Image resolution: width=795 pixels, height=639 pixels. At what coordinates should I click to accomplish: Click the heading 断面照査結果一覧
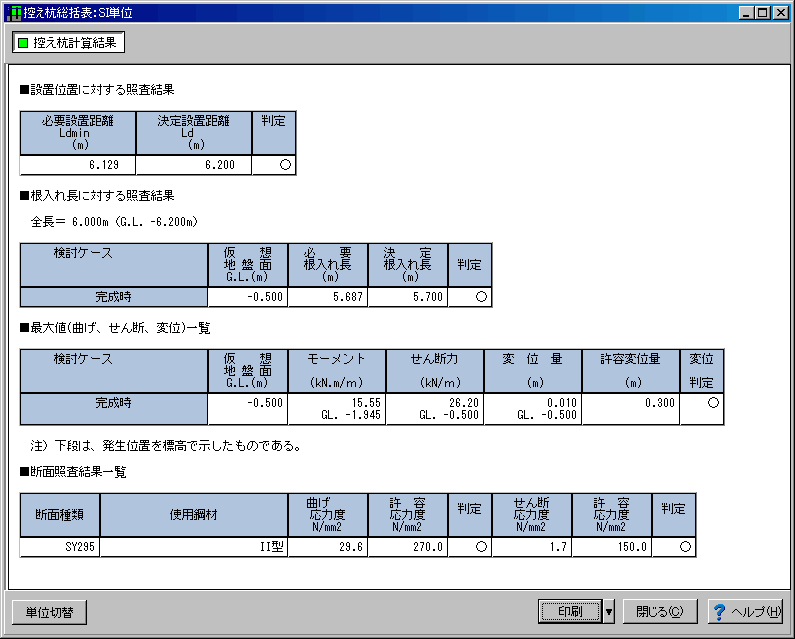point(73,472)
